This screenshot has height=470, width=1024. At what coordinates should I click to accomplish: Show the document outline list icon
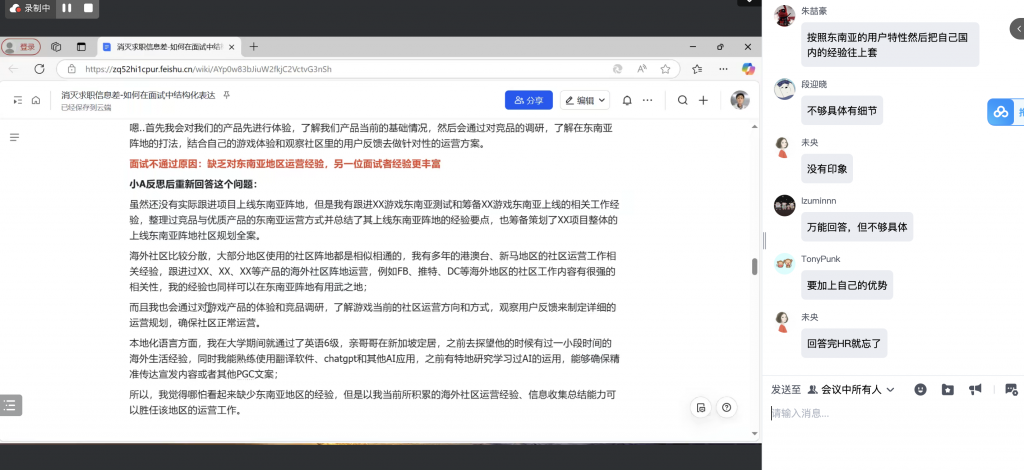[14, 137]
